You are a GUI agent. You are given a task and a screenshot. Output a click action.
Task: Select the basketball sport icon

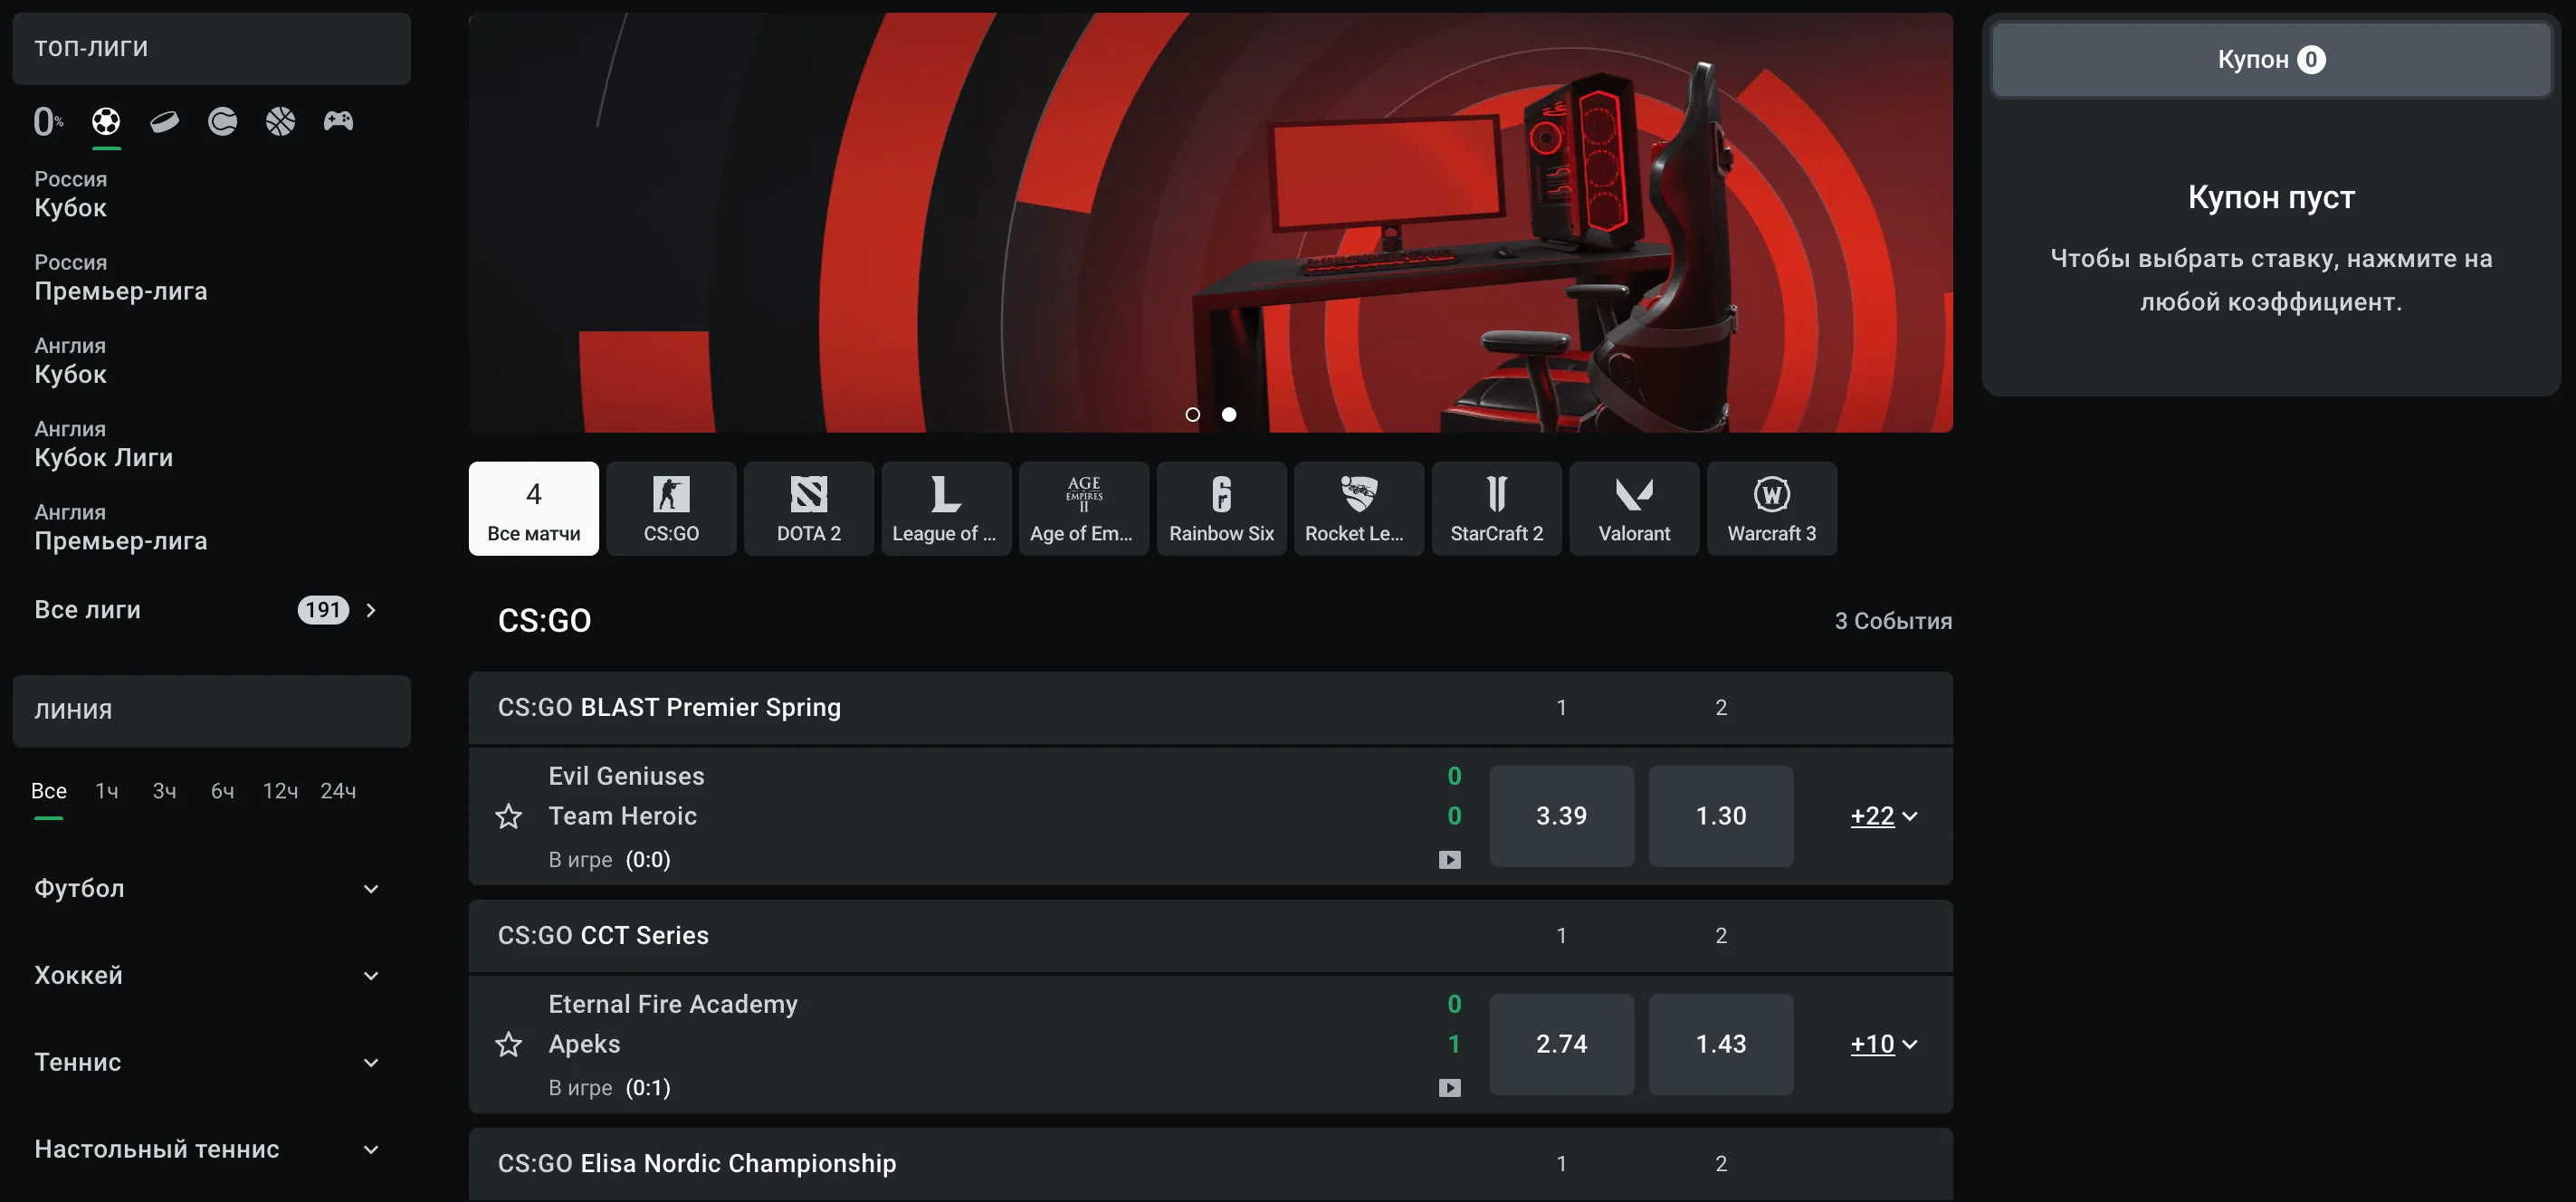click(280, 121)
